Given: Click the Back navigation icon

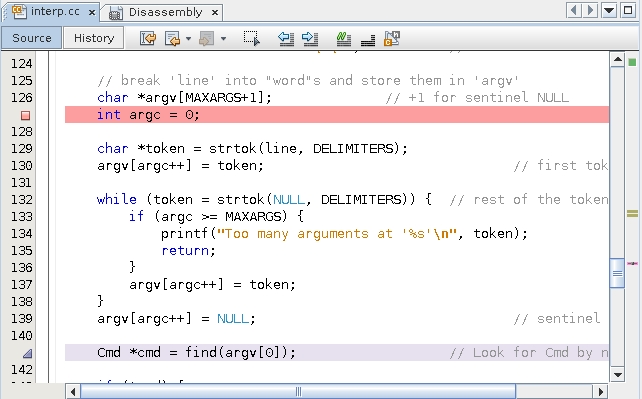Looking at the screenshot, I should point(172,39).
